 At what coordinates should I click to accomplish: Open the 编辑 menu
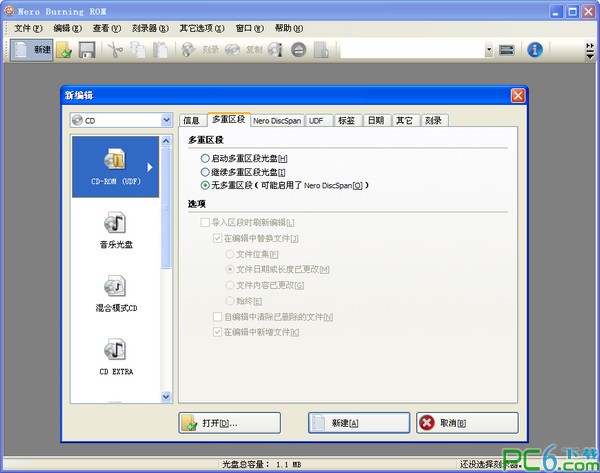pyautogui.click(x=68, y=28)
